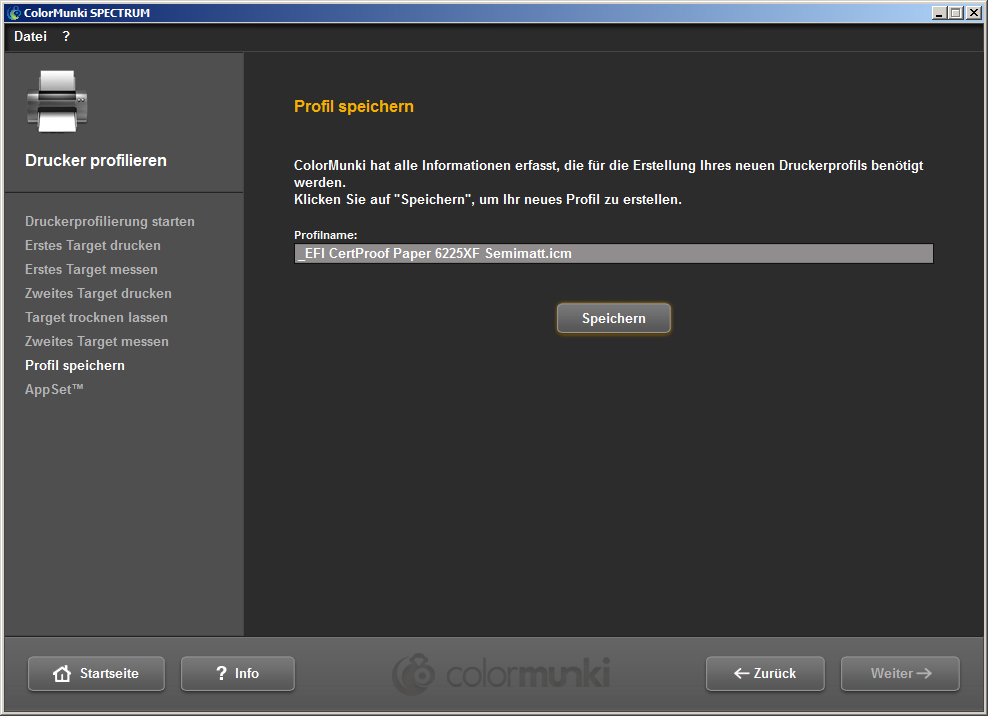988x716 pixels.
Task: Click the Speichern button to save profile
Action: click(x=614, y=318)
